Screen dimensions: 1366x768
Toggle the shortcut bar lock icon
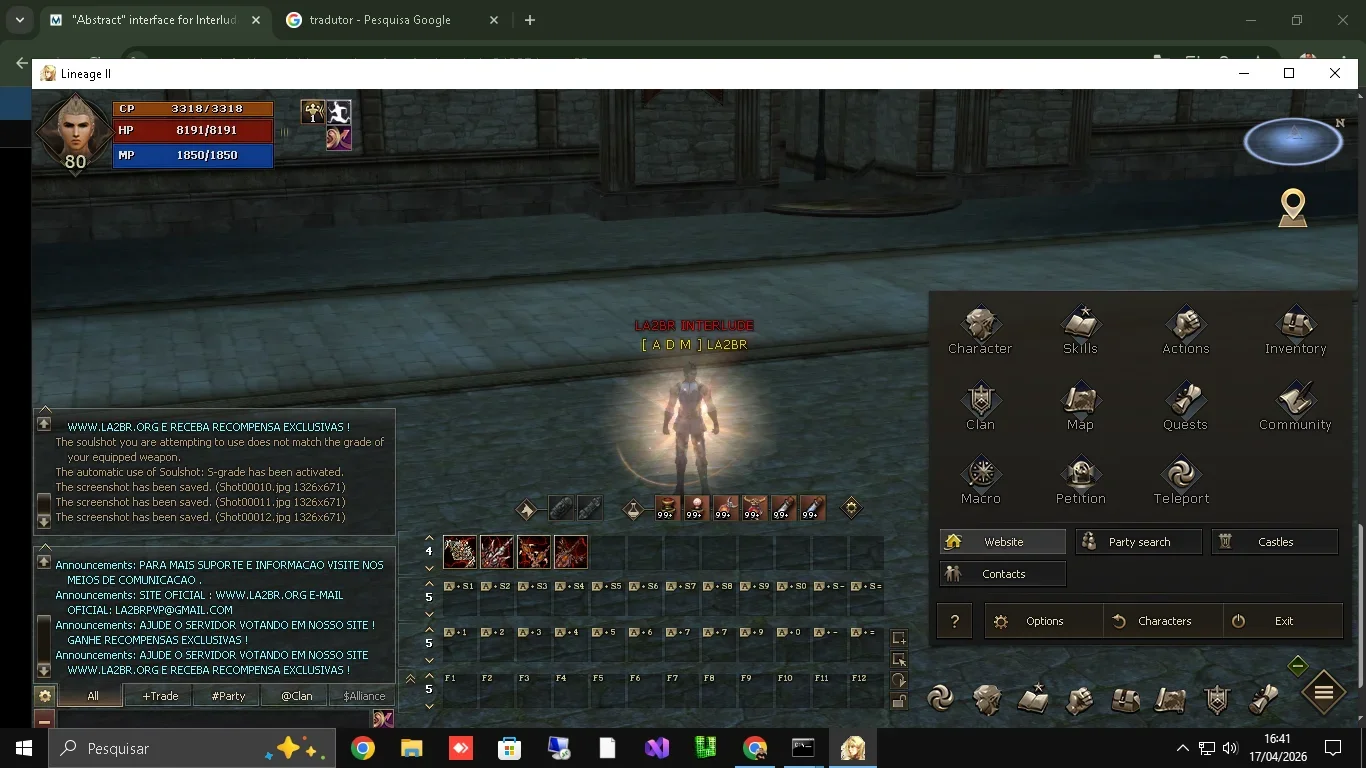[x=899, y=702]
